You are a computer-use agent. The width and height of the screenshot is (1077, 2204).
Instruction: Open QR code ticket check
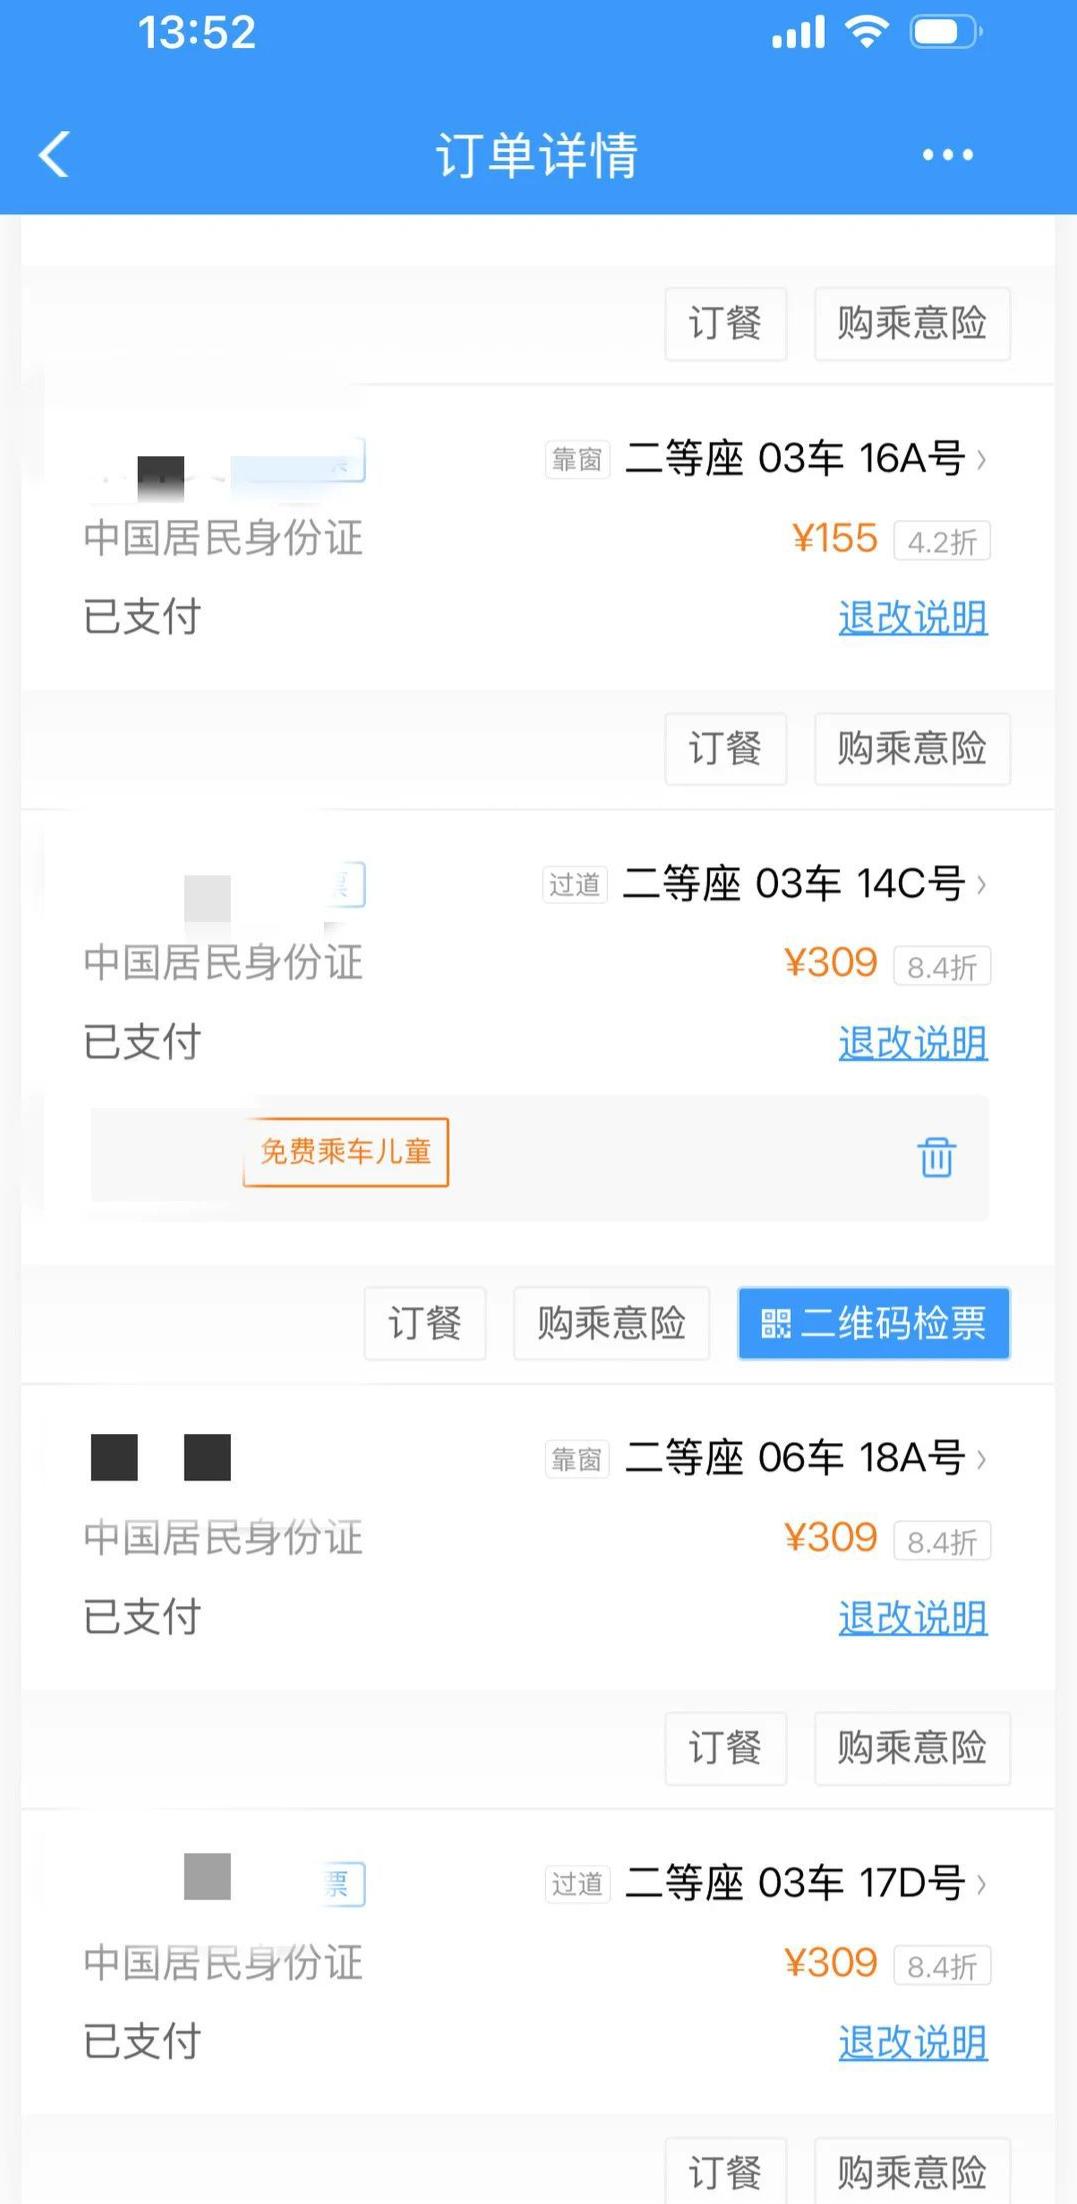click(x=873, y=1323)
